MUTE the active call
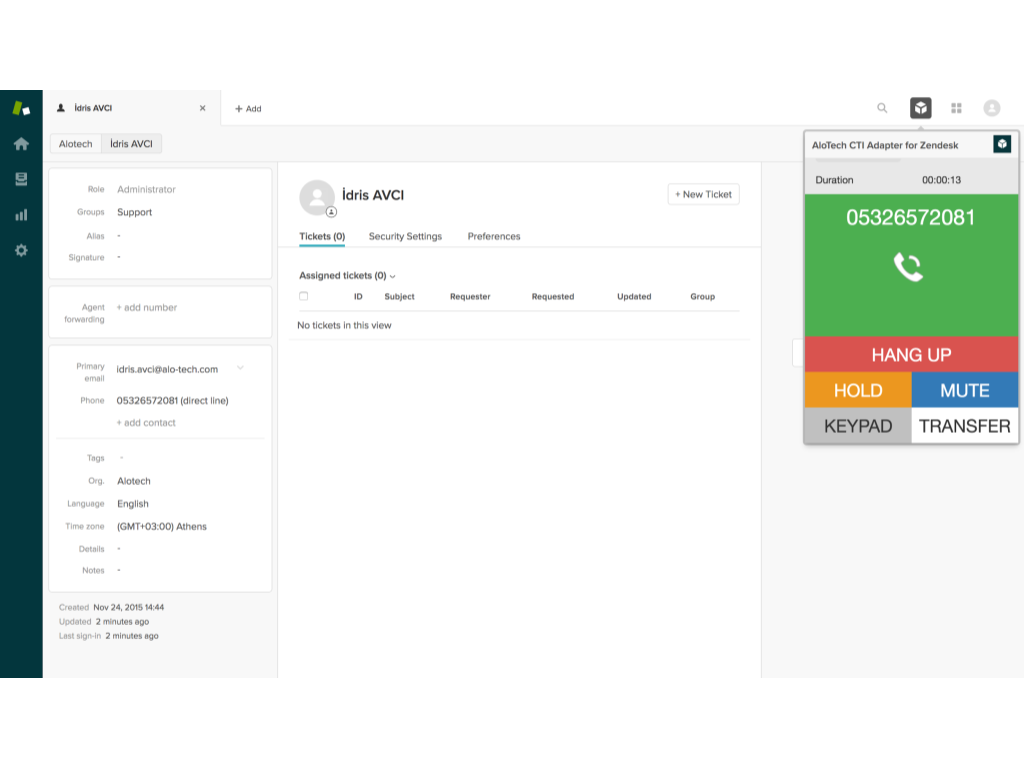The image size is (1024, 768). click(x=964, y=390)
